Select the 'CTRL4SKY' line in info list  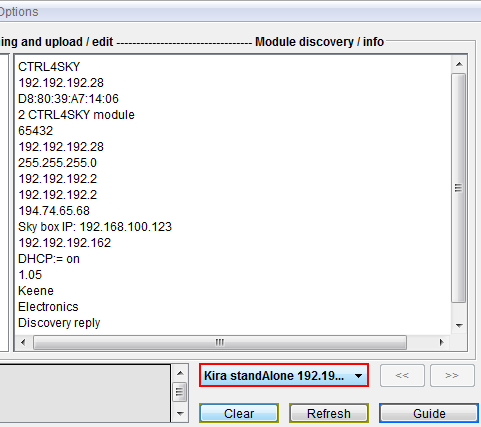tap(49, 67)
